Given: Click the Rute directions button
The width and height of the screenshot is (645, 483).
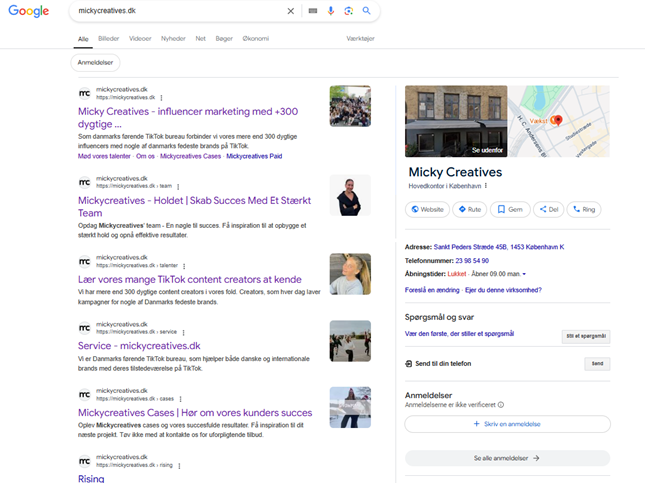Looking at the screenshot, I should (470, 209).
